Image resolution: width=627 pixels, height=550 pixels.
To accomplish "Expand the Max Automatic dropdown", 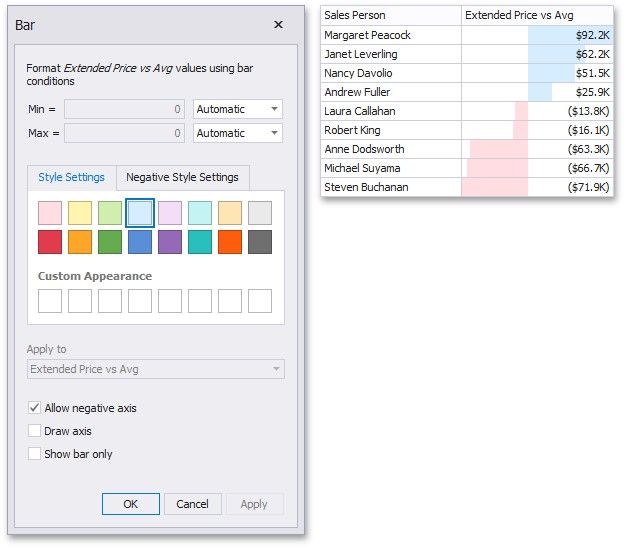I will 238,133.
